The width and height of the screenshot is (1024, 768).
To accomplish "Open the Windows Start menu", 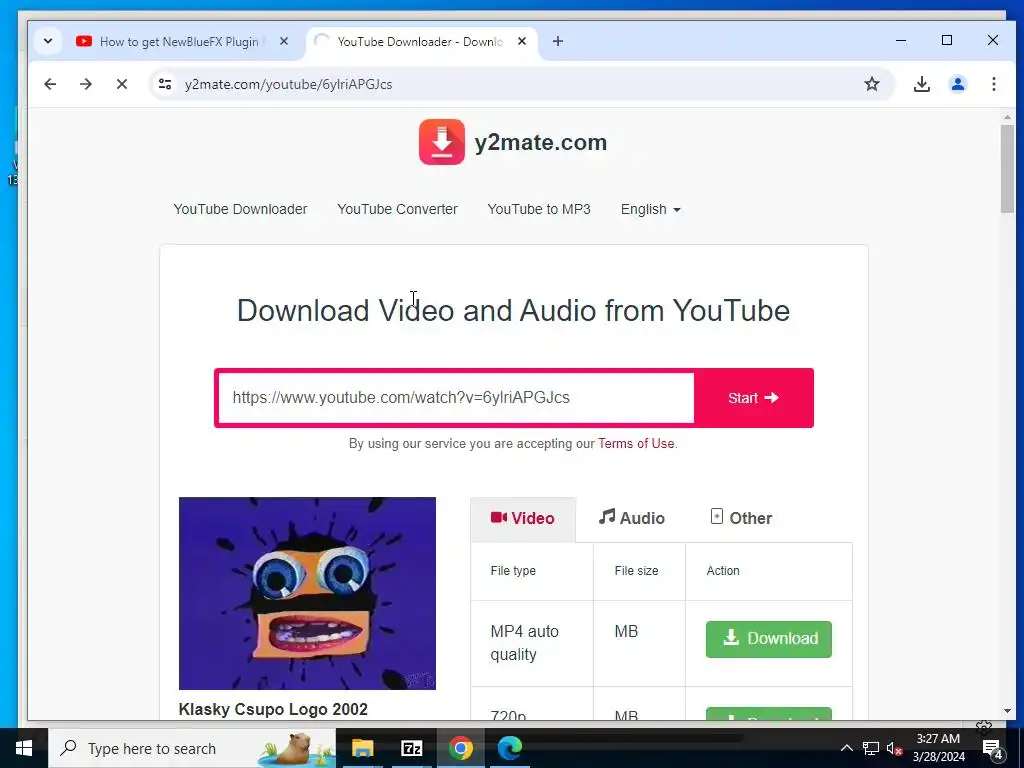I will (24, 748).
